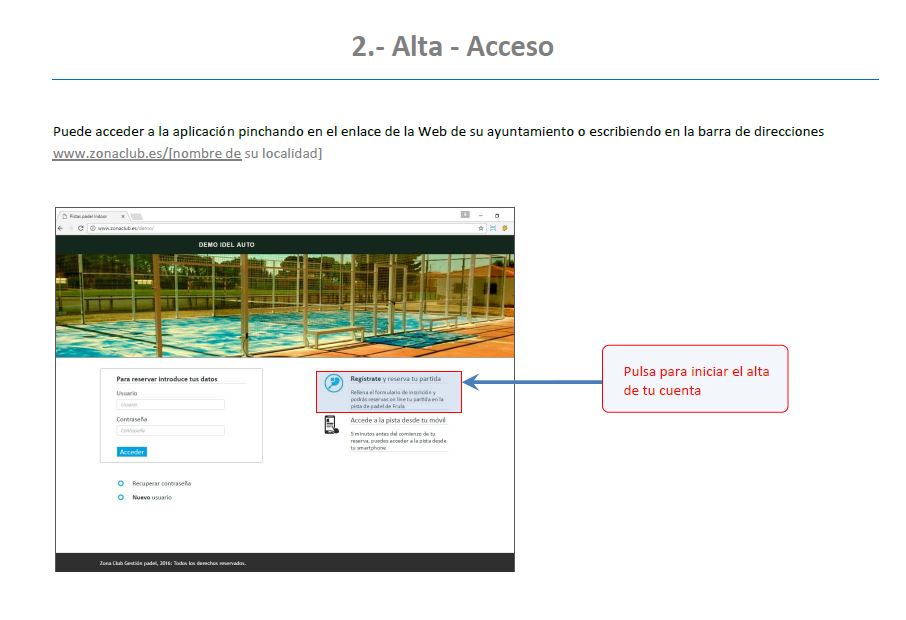The image size is (906, 620).
Task: Click the bookmark star in address bar
Action: coord(481,228)
